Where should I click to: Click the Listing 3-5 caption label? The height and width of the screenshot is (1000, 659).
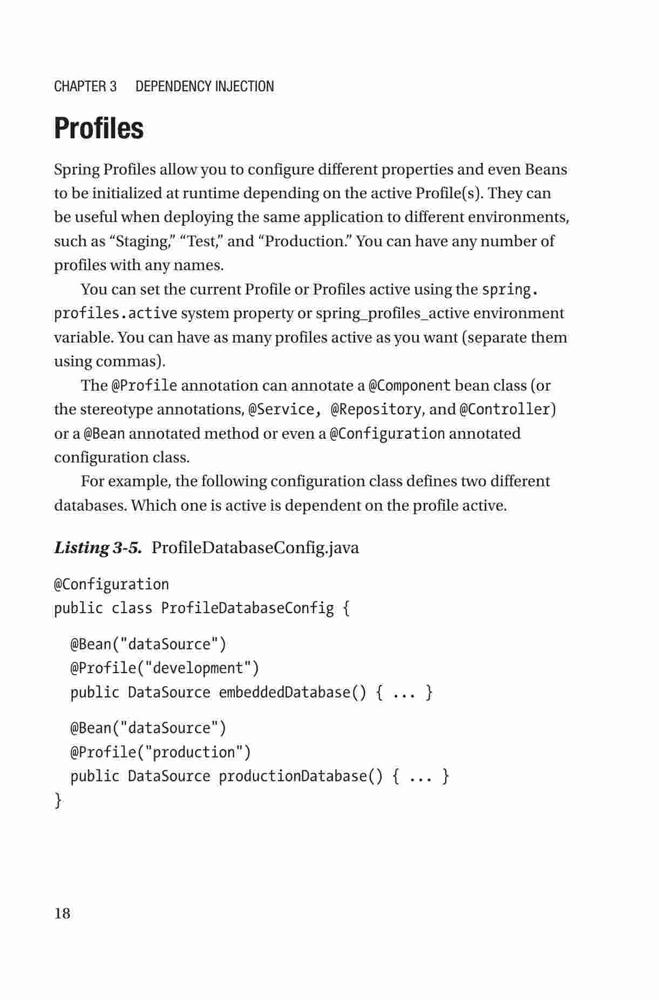[x=98, y=548]
